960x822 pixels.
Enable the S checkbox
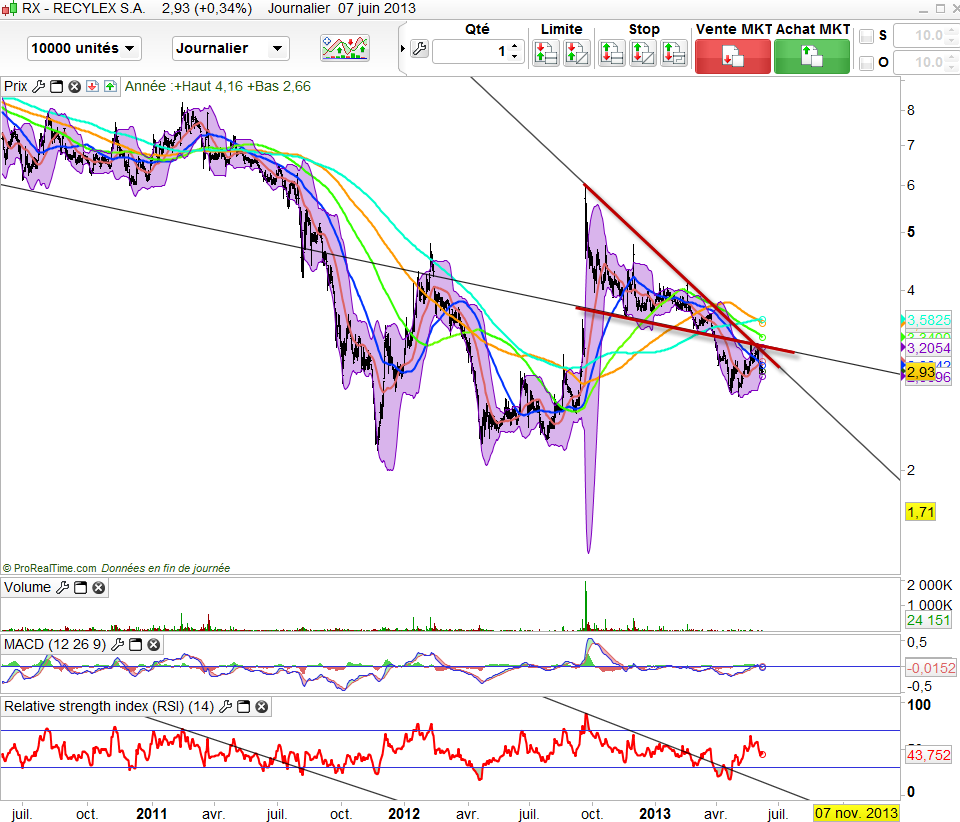tap(866, 36)
